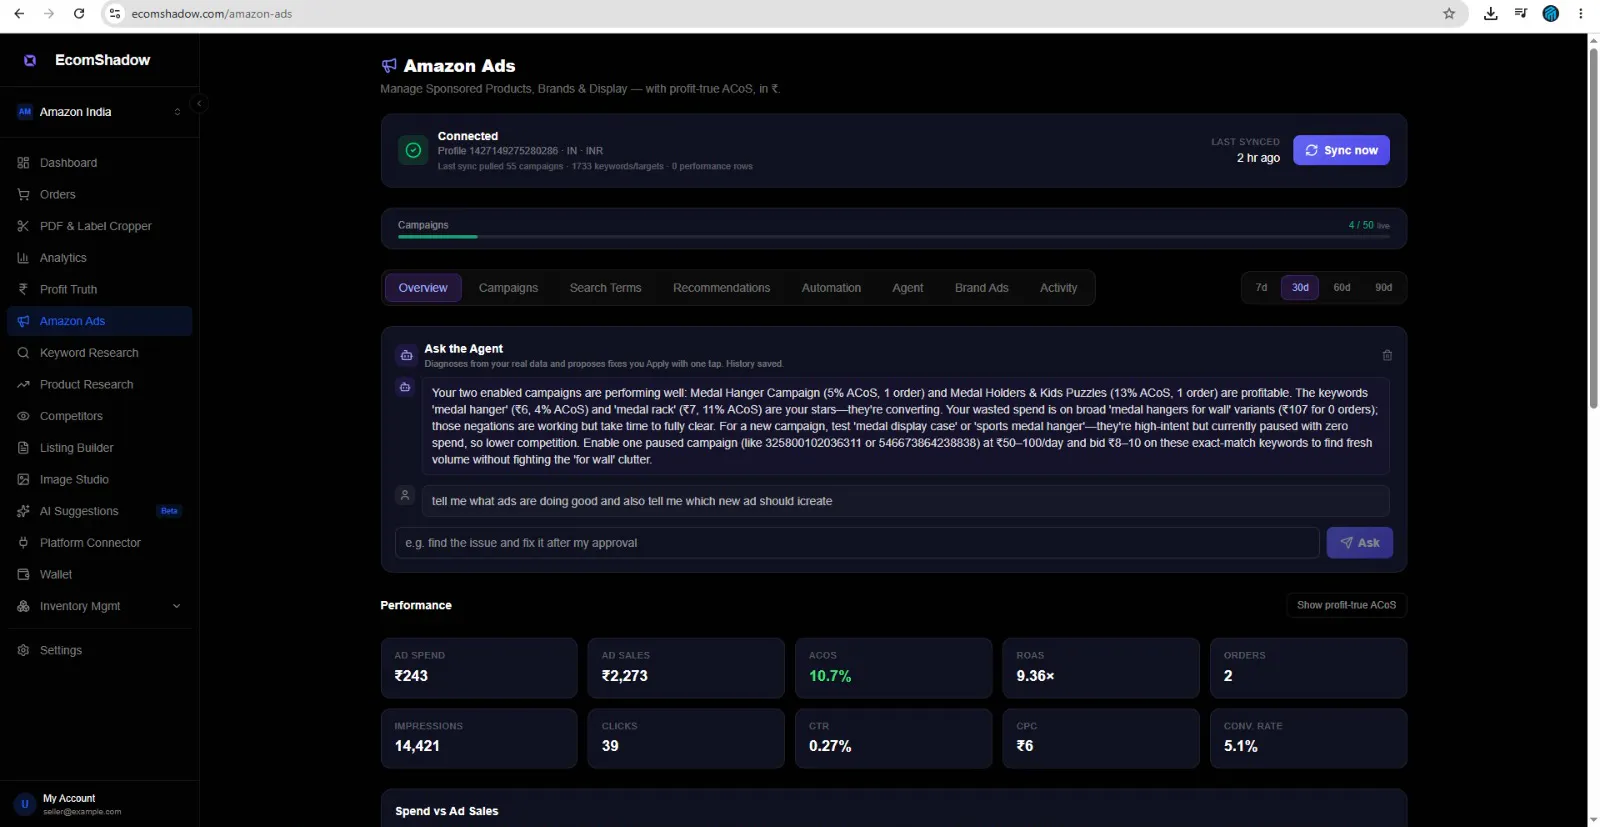
Task: Open the Dashboard sidebar icon
Action: 23,163
